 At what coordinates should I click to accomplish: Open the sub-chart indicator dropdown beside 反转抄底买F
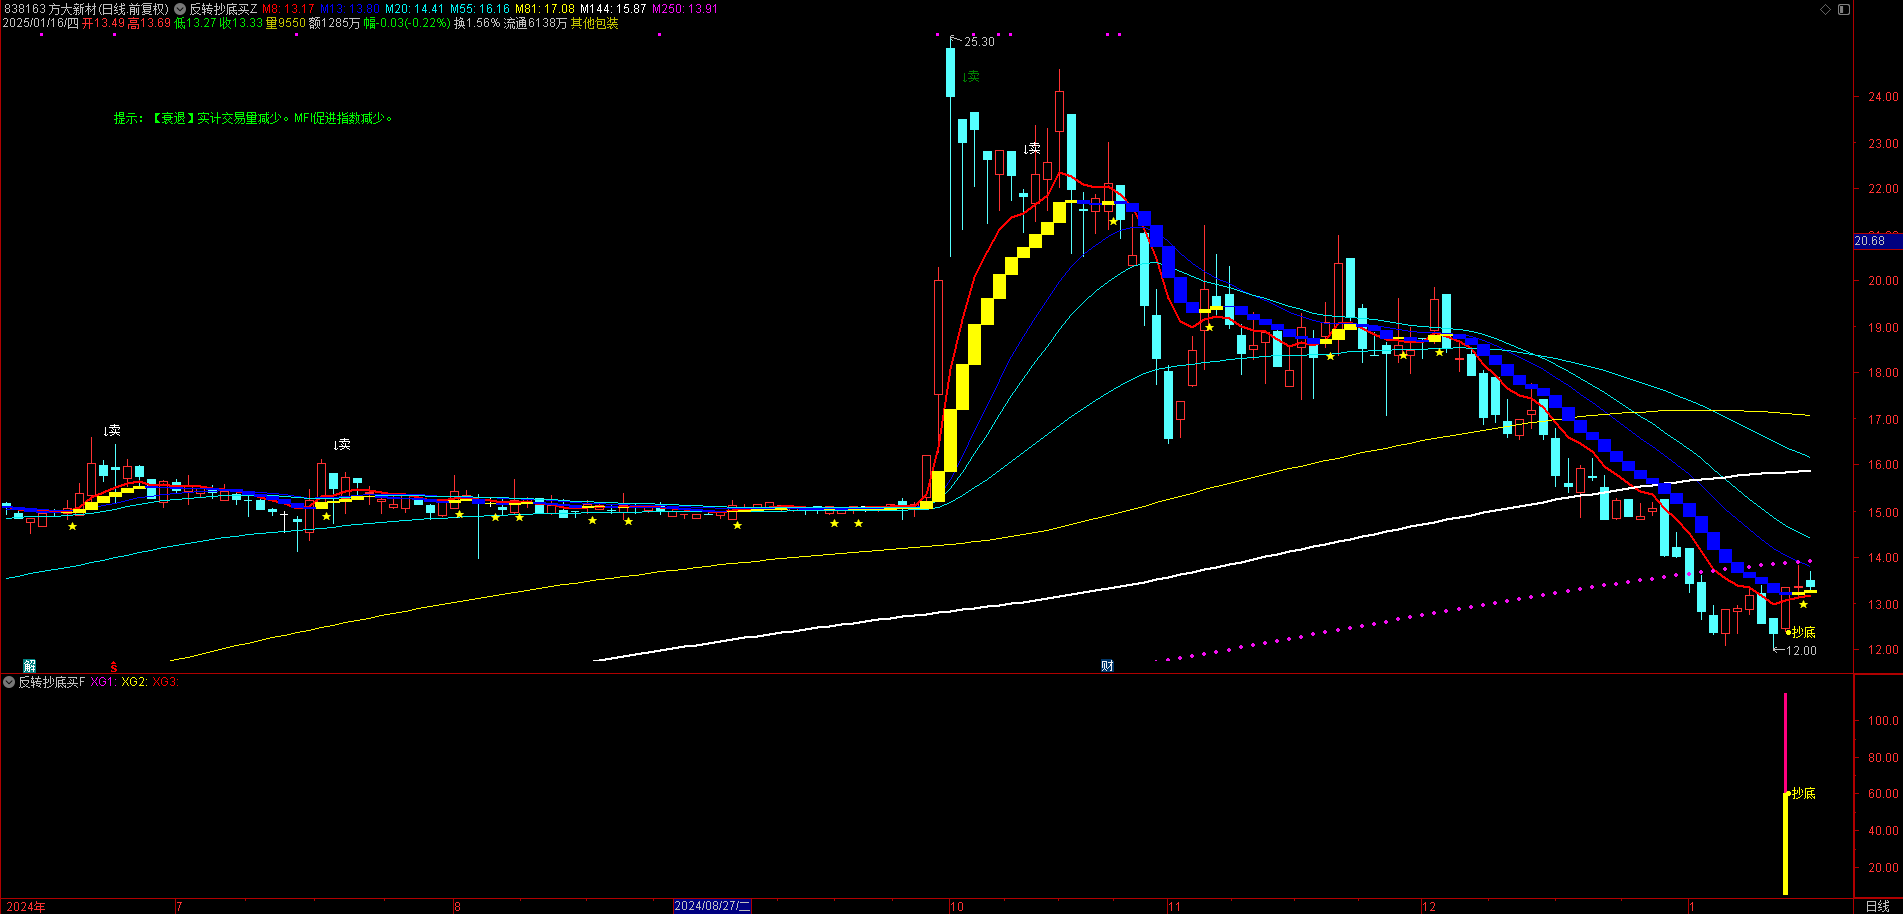pyautogui.click(x=10, y=682)
